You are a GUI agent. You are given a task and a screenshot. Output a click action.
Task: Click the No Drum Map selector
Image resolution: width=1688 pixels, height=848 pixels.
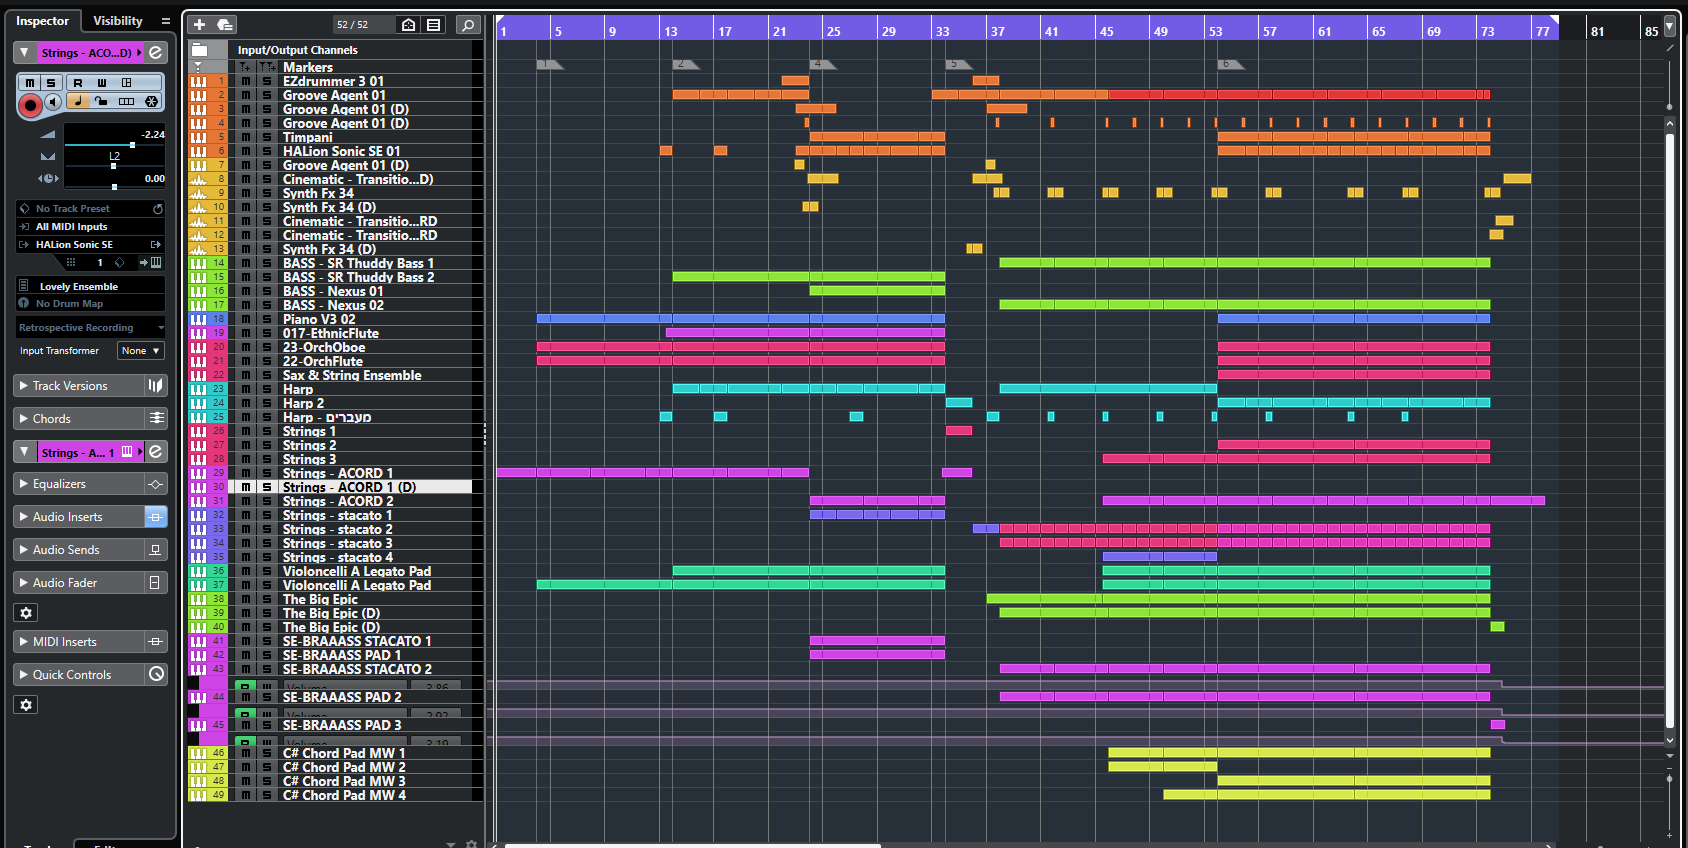coord(90,303)
